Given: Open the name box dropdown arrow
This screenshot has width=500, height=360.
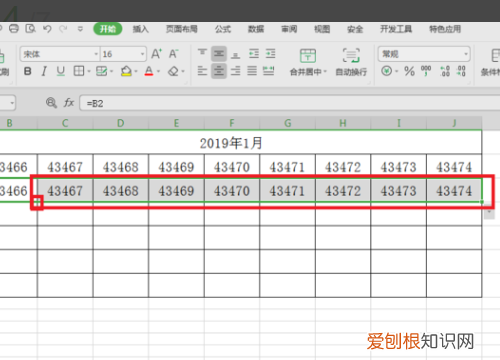Looking at the screenshot, I should click(12, 103).
